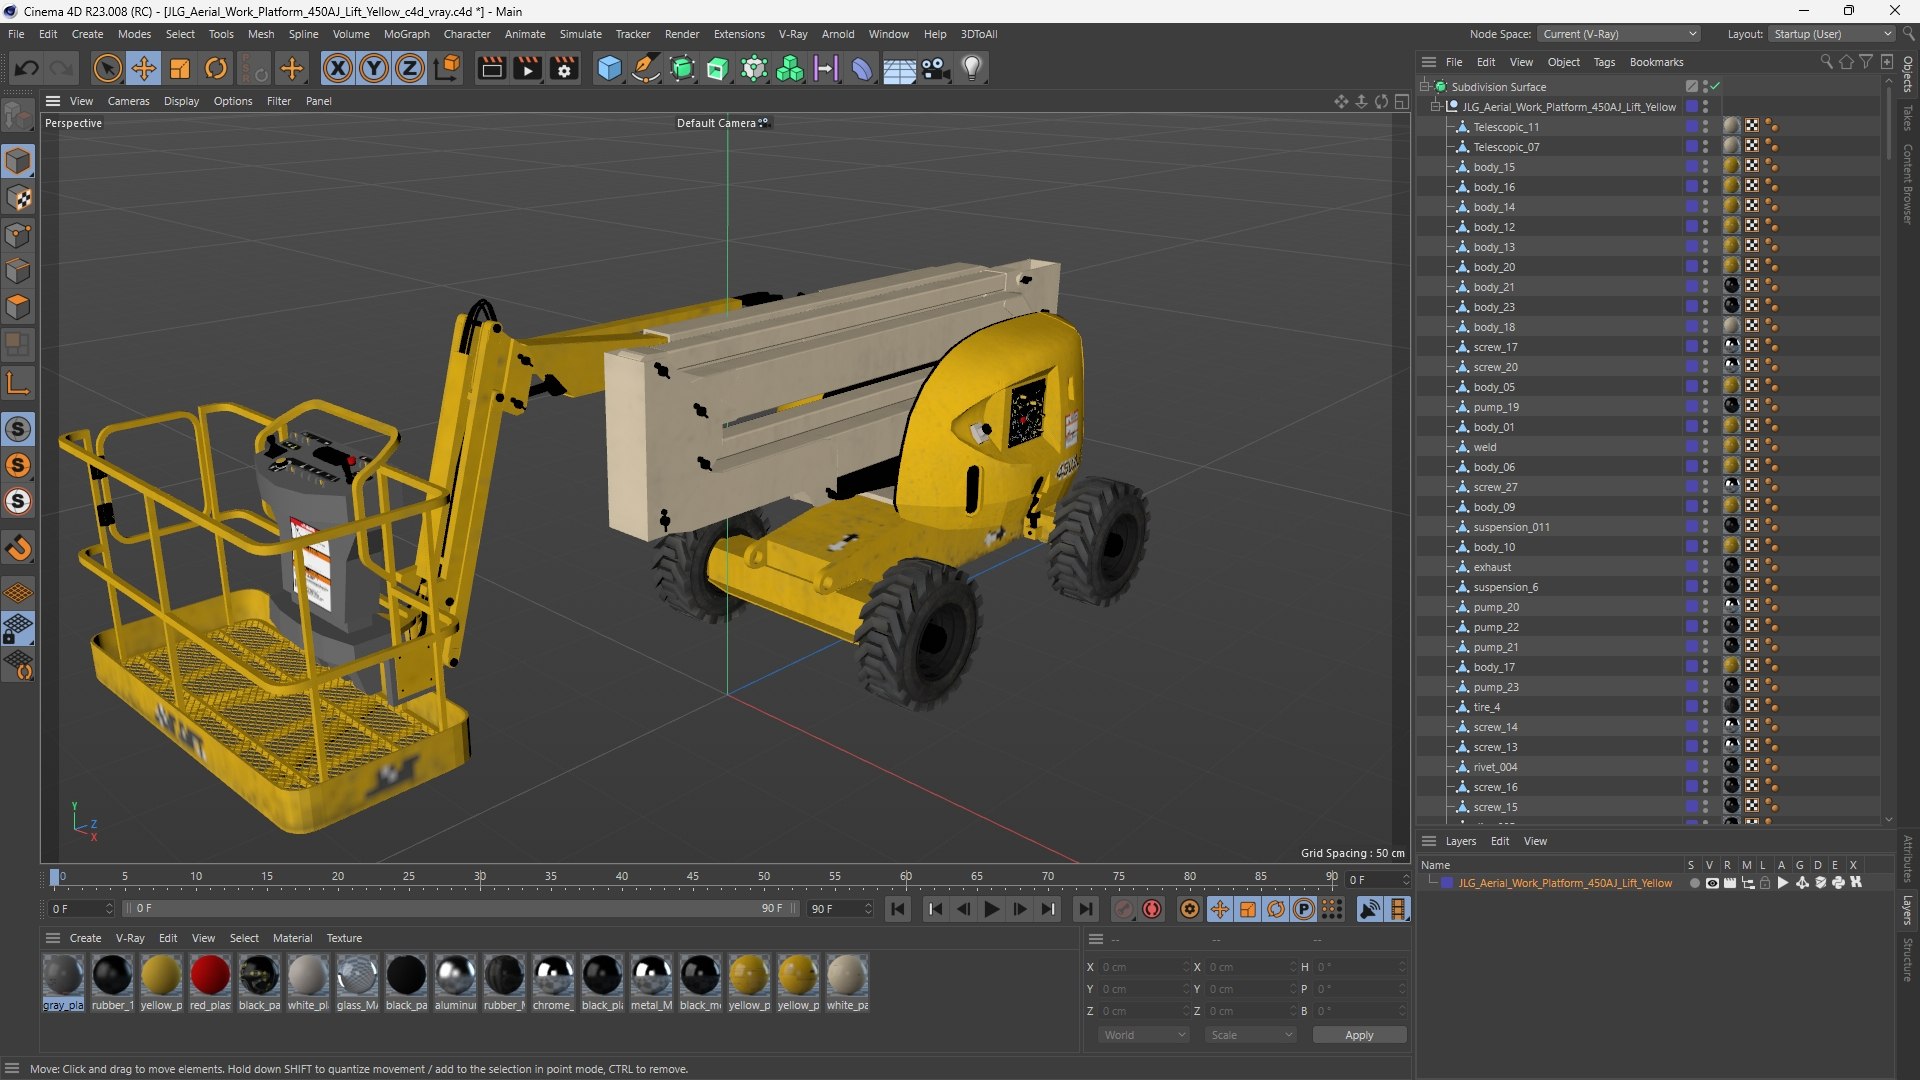Select the Scale tool
1920x1080 pixels.
[180, 69]
